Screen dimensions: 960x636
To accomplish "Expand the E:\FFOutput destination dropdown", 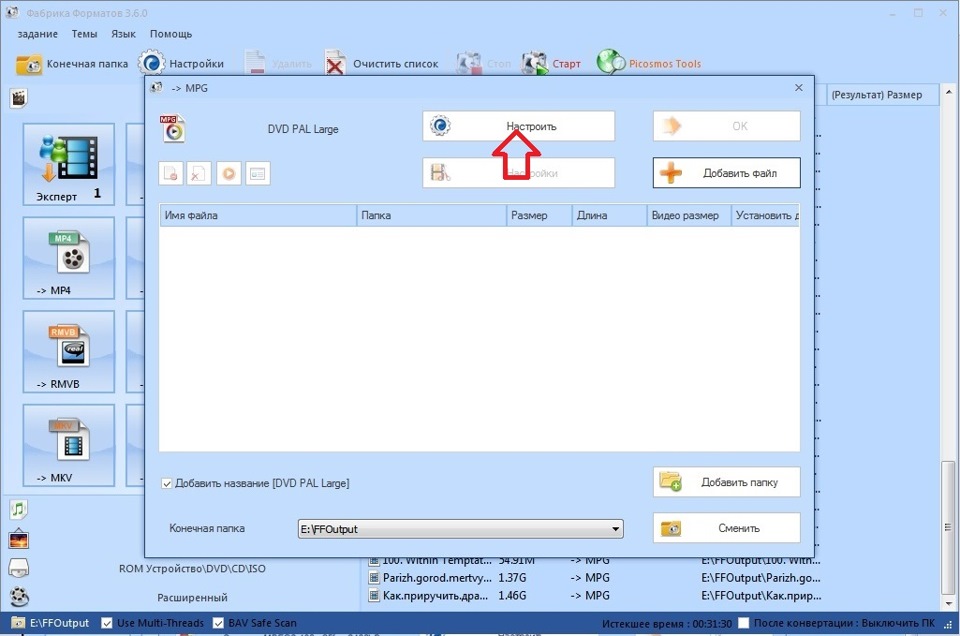I will pos(615,529).
